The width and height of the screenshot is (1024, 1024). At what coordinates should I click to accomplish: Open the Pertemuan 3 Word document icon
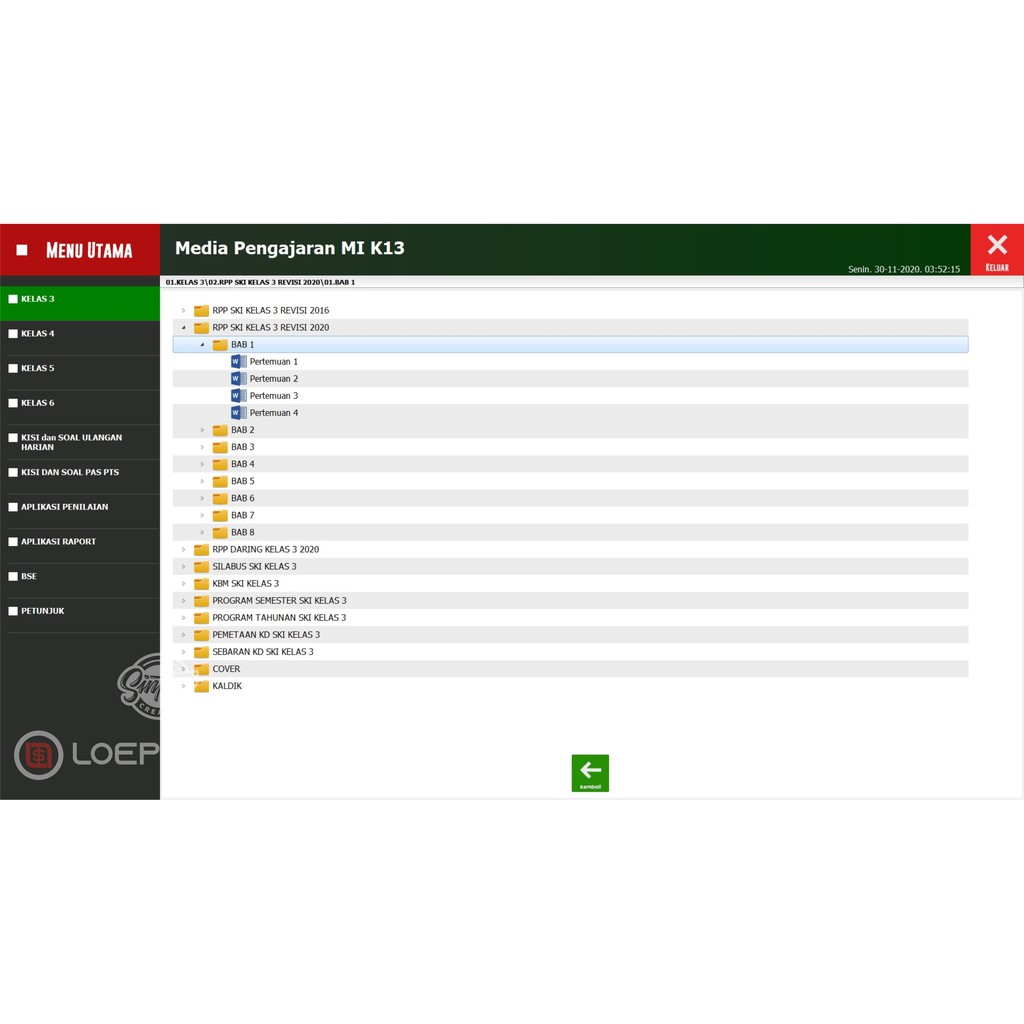click(238, 396)
